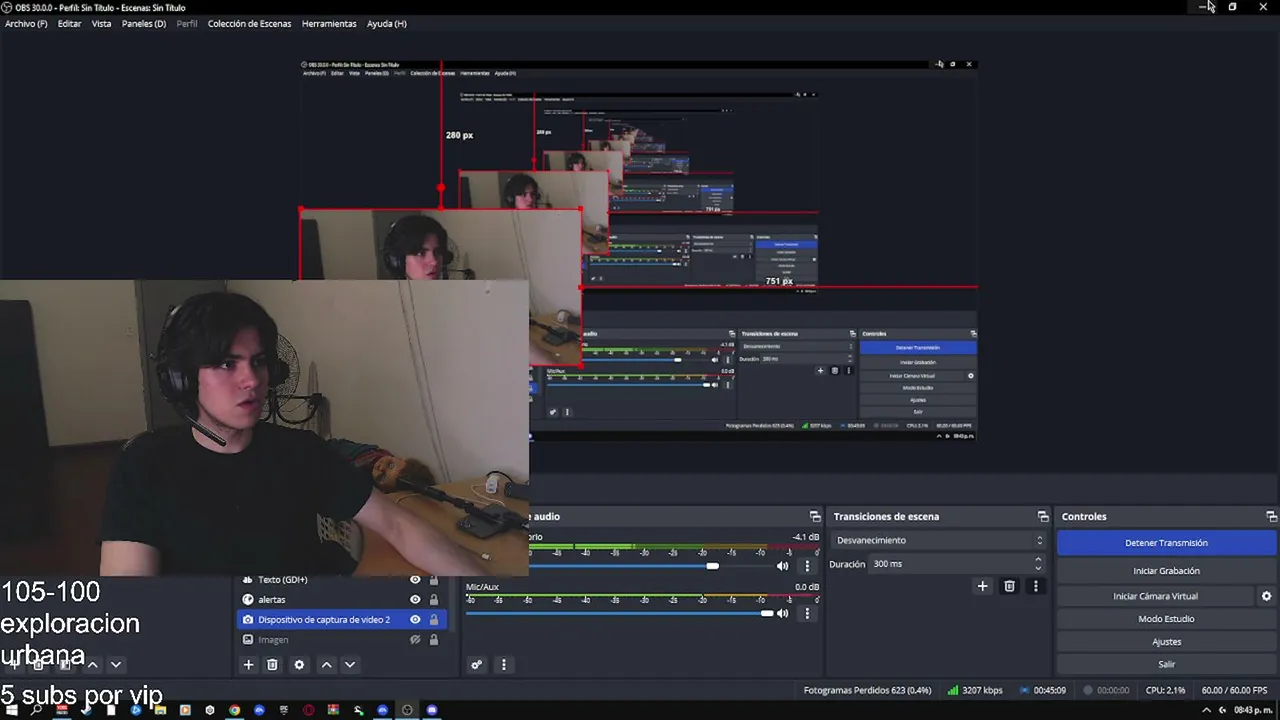Enable Modo Estudio
Image resolution: width=1280 pixels, height=720 pixels.
[x=1166, y=619]
